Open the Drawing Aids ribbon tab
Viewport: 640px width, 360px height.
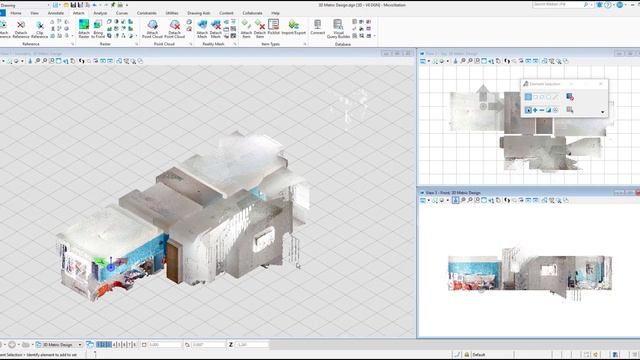[x=199, y=13]
